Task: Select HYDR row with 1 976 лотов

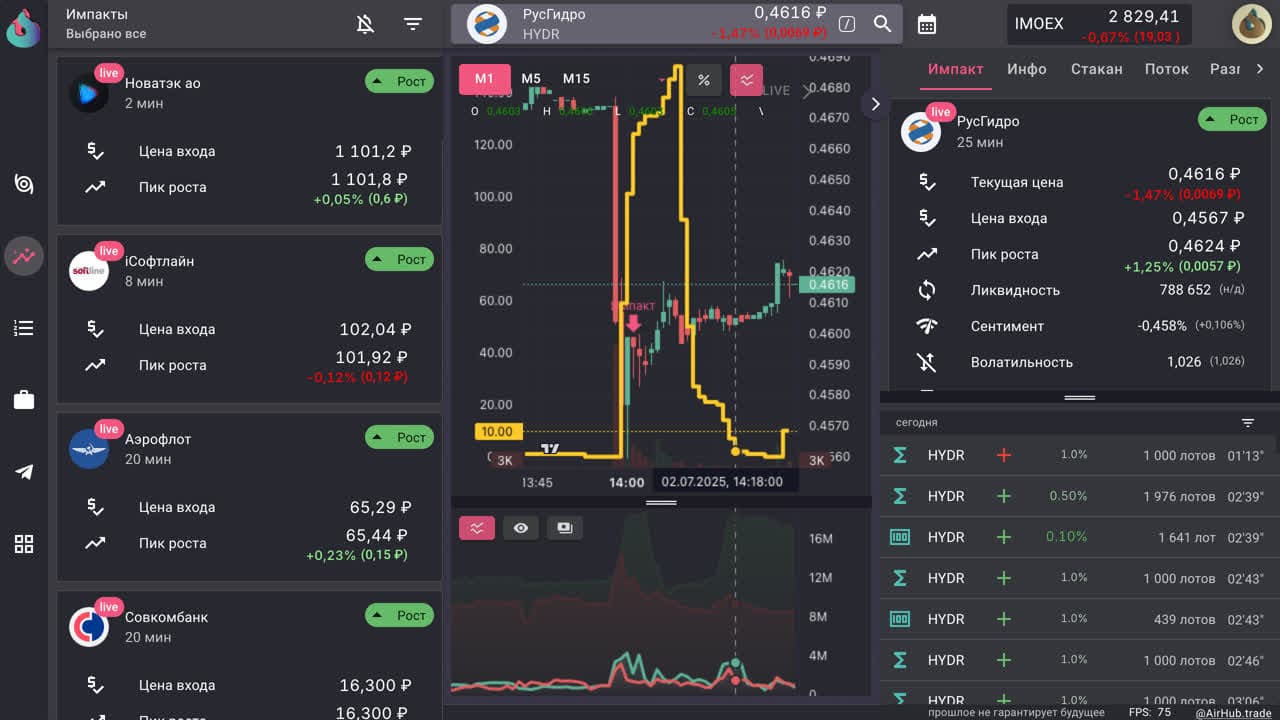Action: point(1078,496)
